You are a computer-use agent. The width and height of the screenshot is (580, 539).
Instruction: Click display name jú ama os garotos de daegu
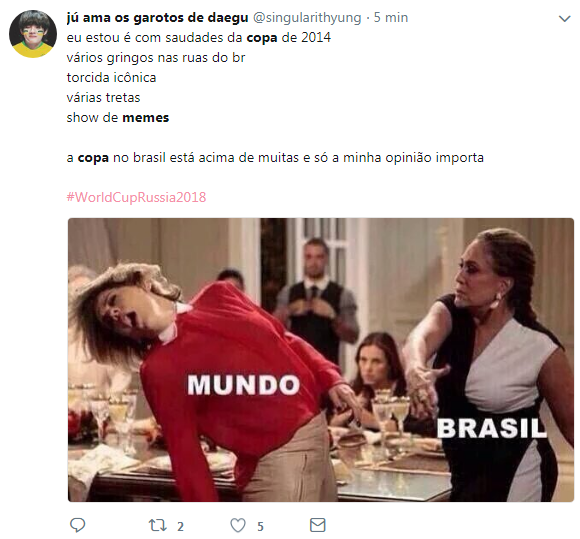coord(157,17)
